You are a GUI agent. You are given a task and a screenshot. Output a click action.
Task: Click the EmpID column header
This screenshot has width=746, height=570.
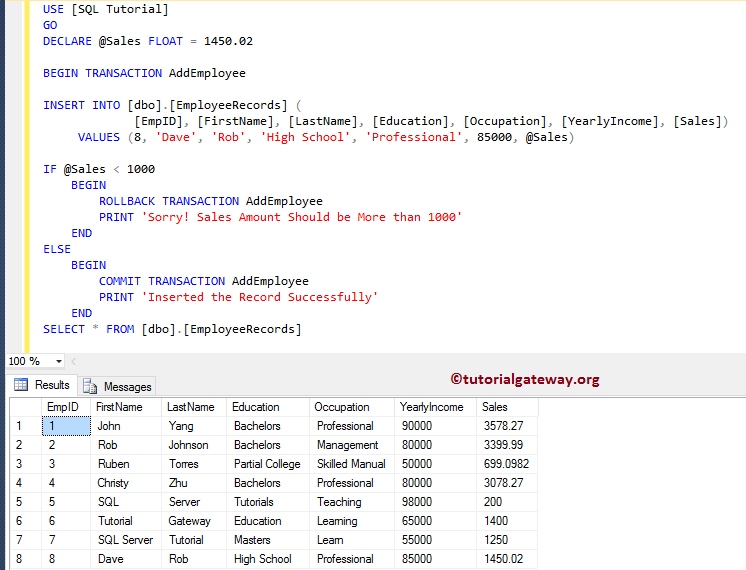(63, 407)
